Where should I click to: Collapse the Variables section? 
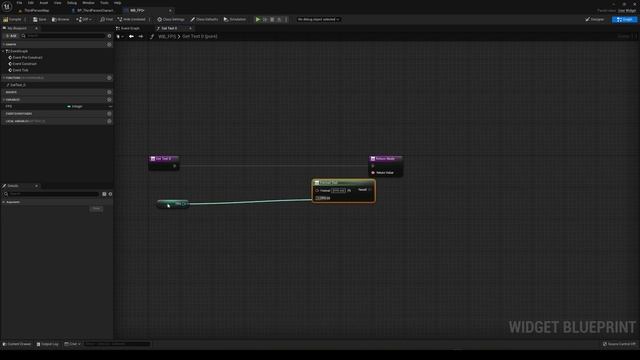[4, 100]
